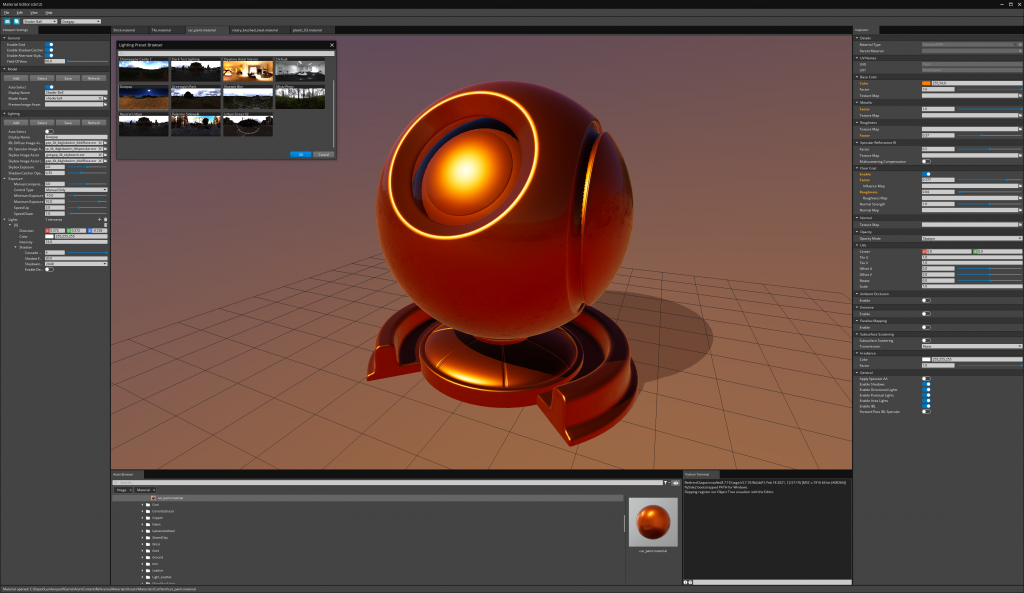Open the Edit menu
This screenshot has width=1024, height=593.
click(x=18, y=12)
